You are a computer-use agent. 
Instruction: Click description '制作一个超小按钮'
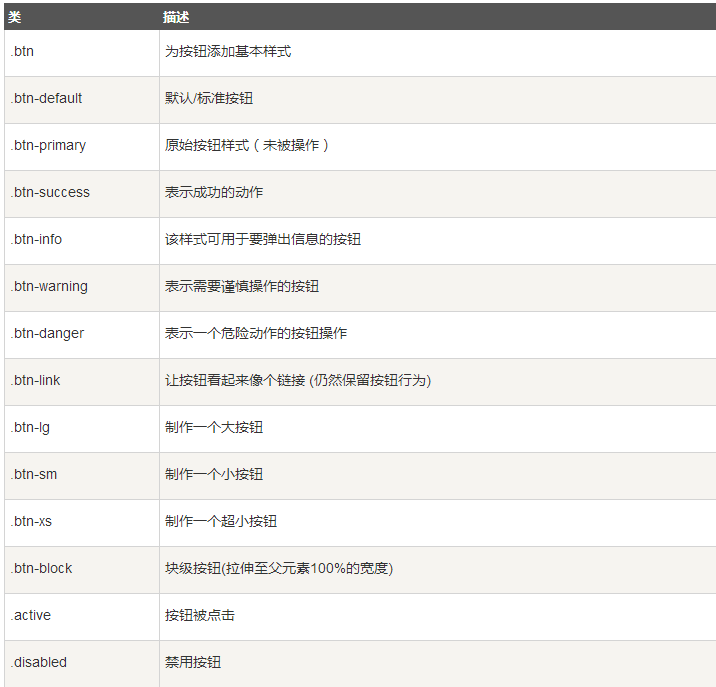(x=221, y=522)
